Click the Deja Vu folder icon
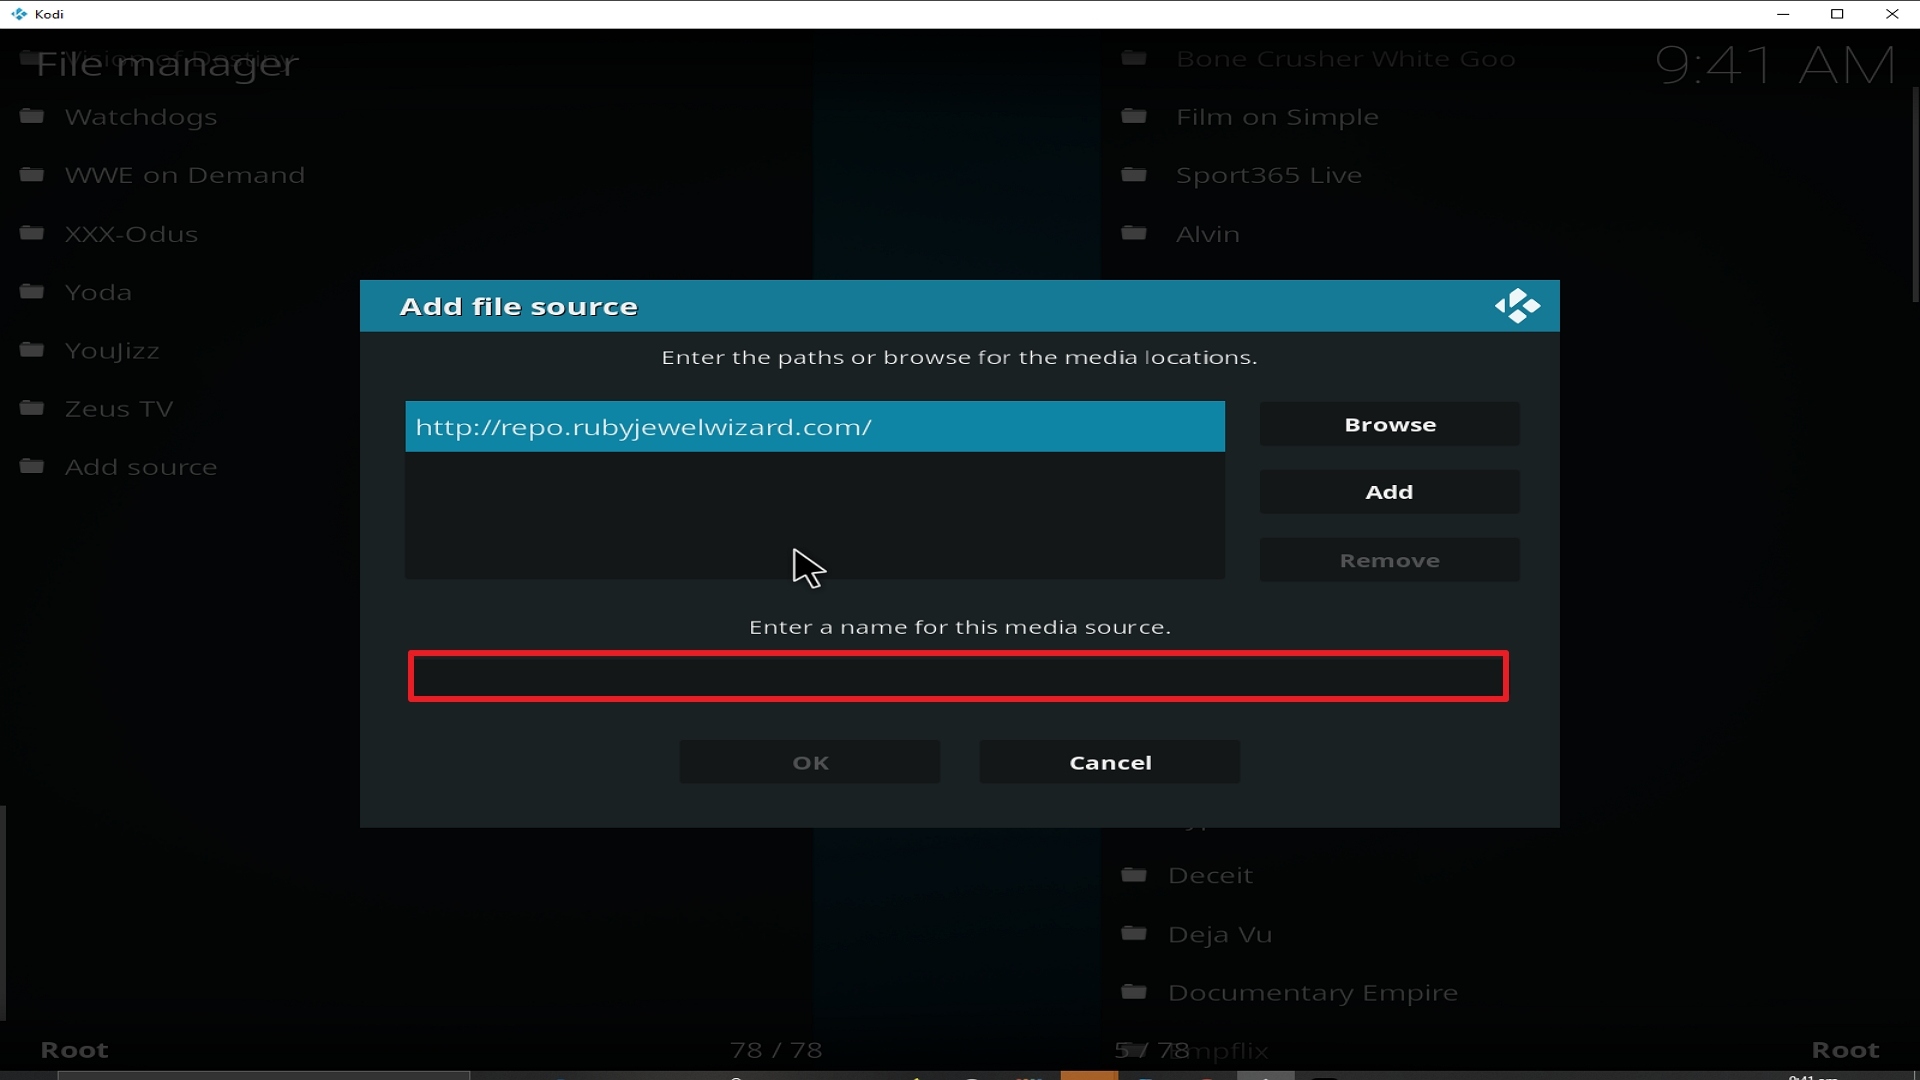 1133,933
